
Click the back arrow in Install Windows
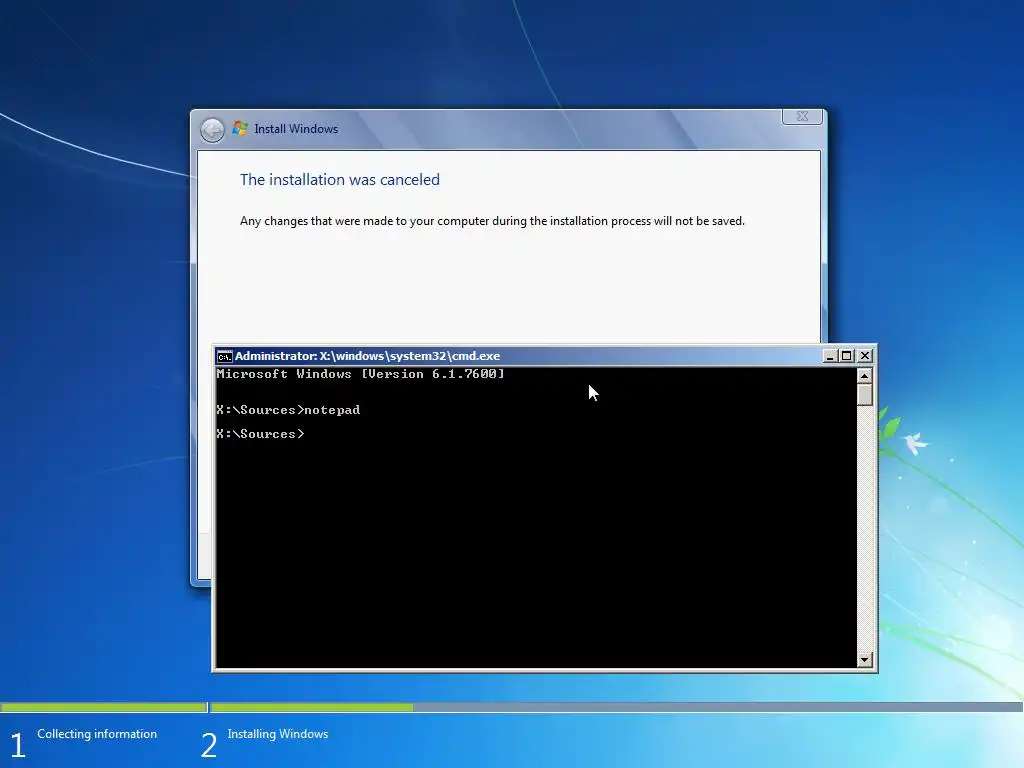[x=212, y=130]
